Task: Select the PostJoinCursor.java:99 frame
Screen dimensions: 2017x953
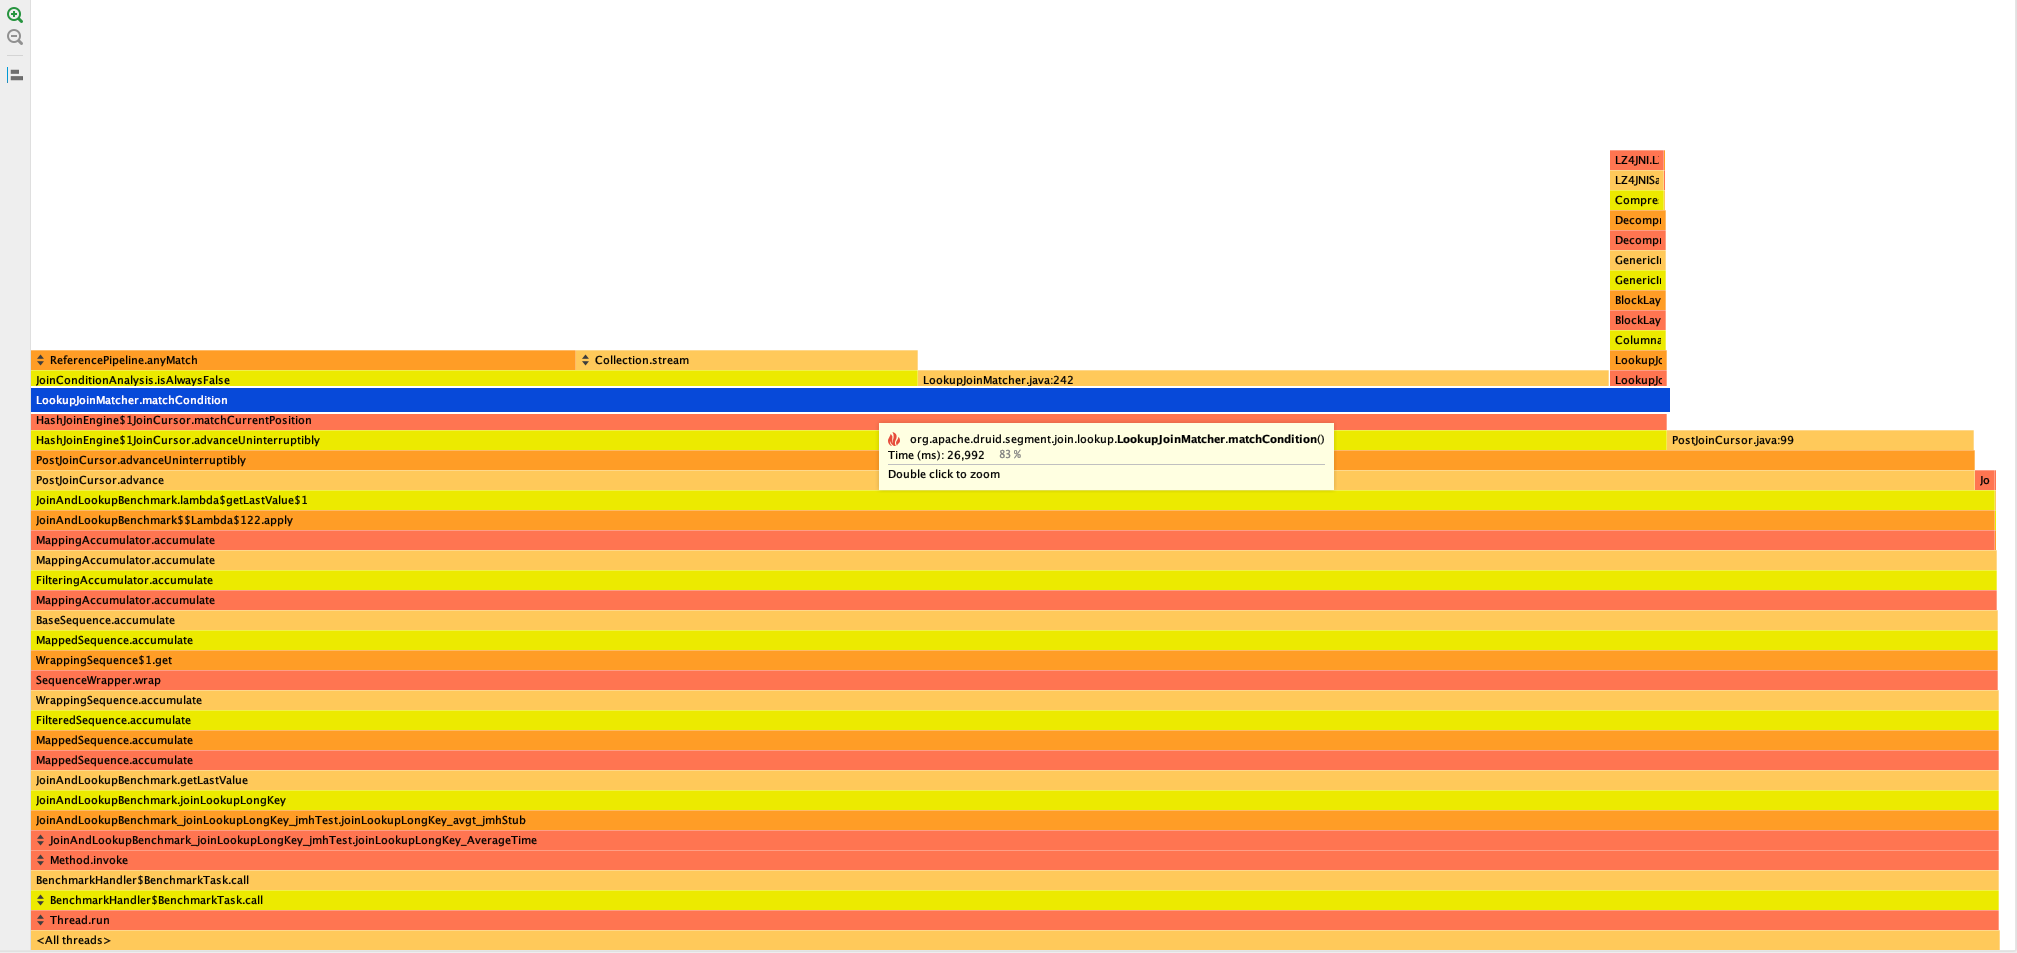Action: [1820, 440]
